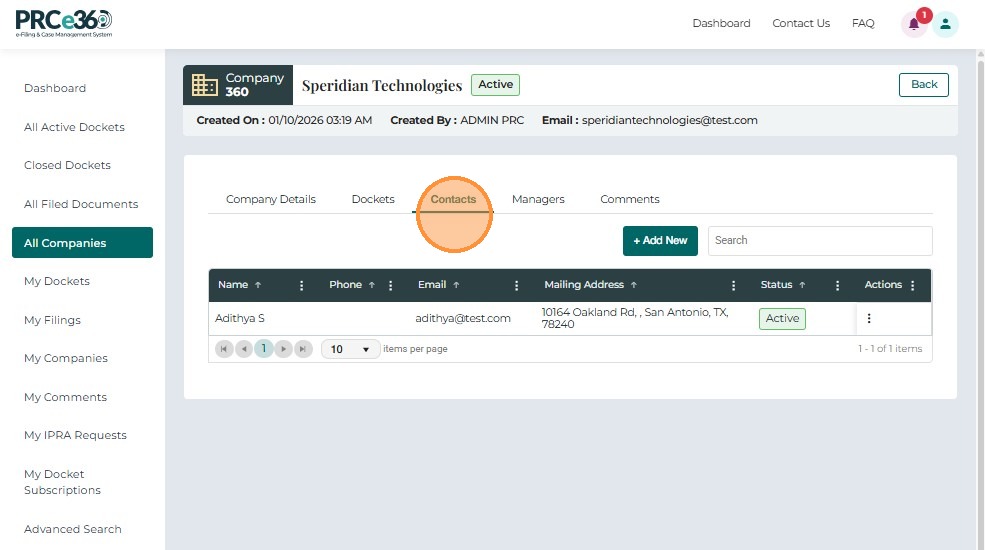Go to the last page arrow
This screenshot has height=550, width=985.
click(303, 349)
